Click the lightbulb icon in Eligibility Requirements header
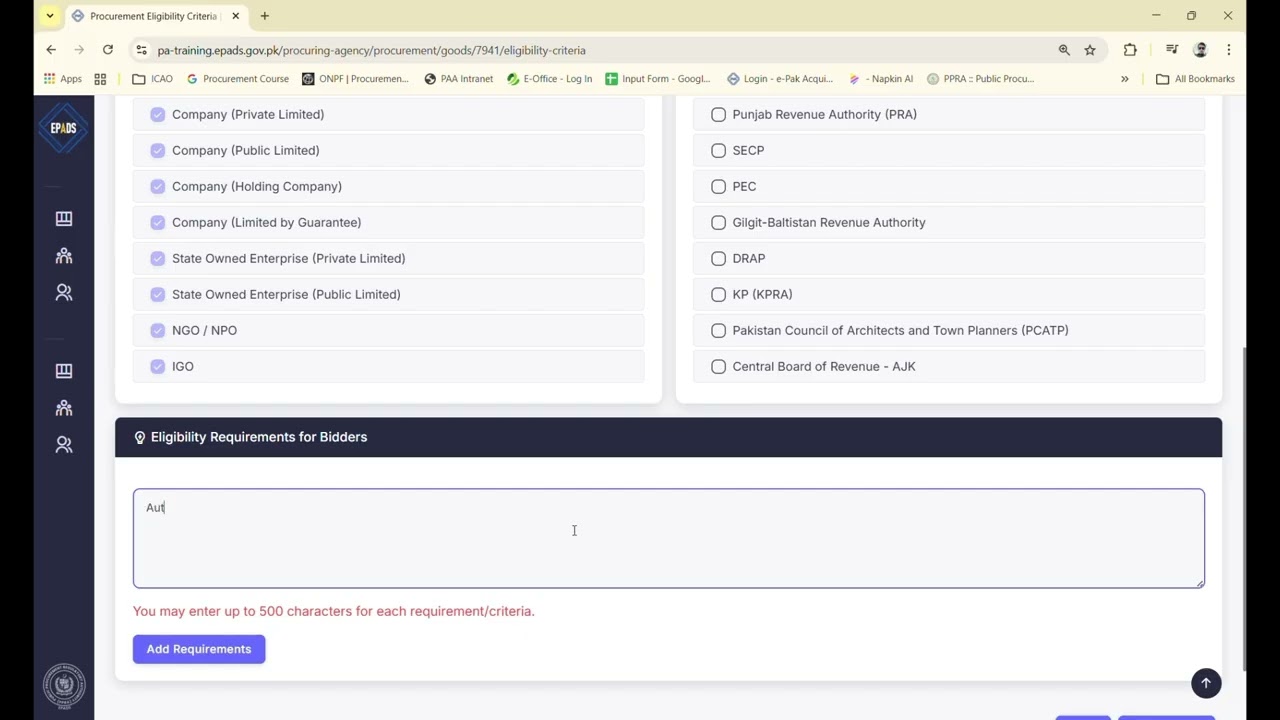The height and width of the screenshot is (720, 1280). coord(140,437)
